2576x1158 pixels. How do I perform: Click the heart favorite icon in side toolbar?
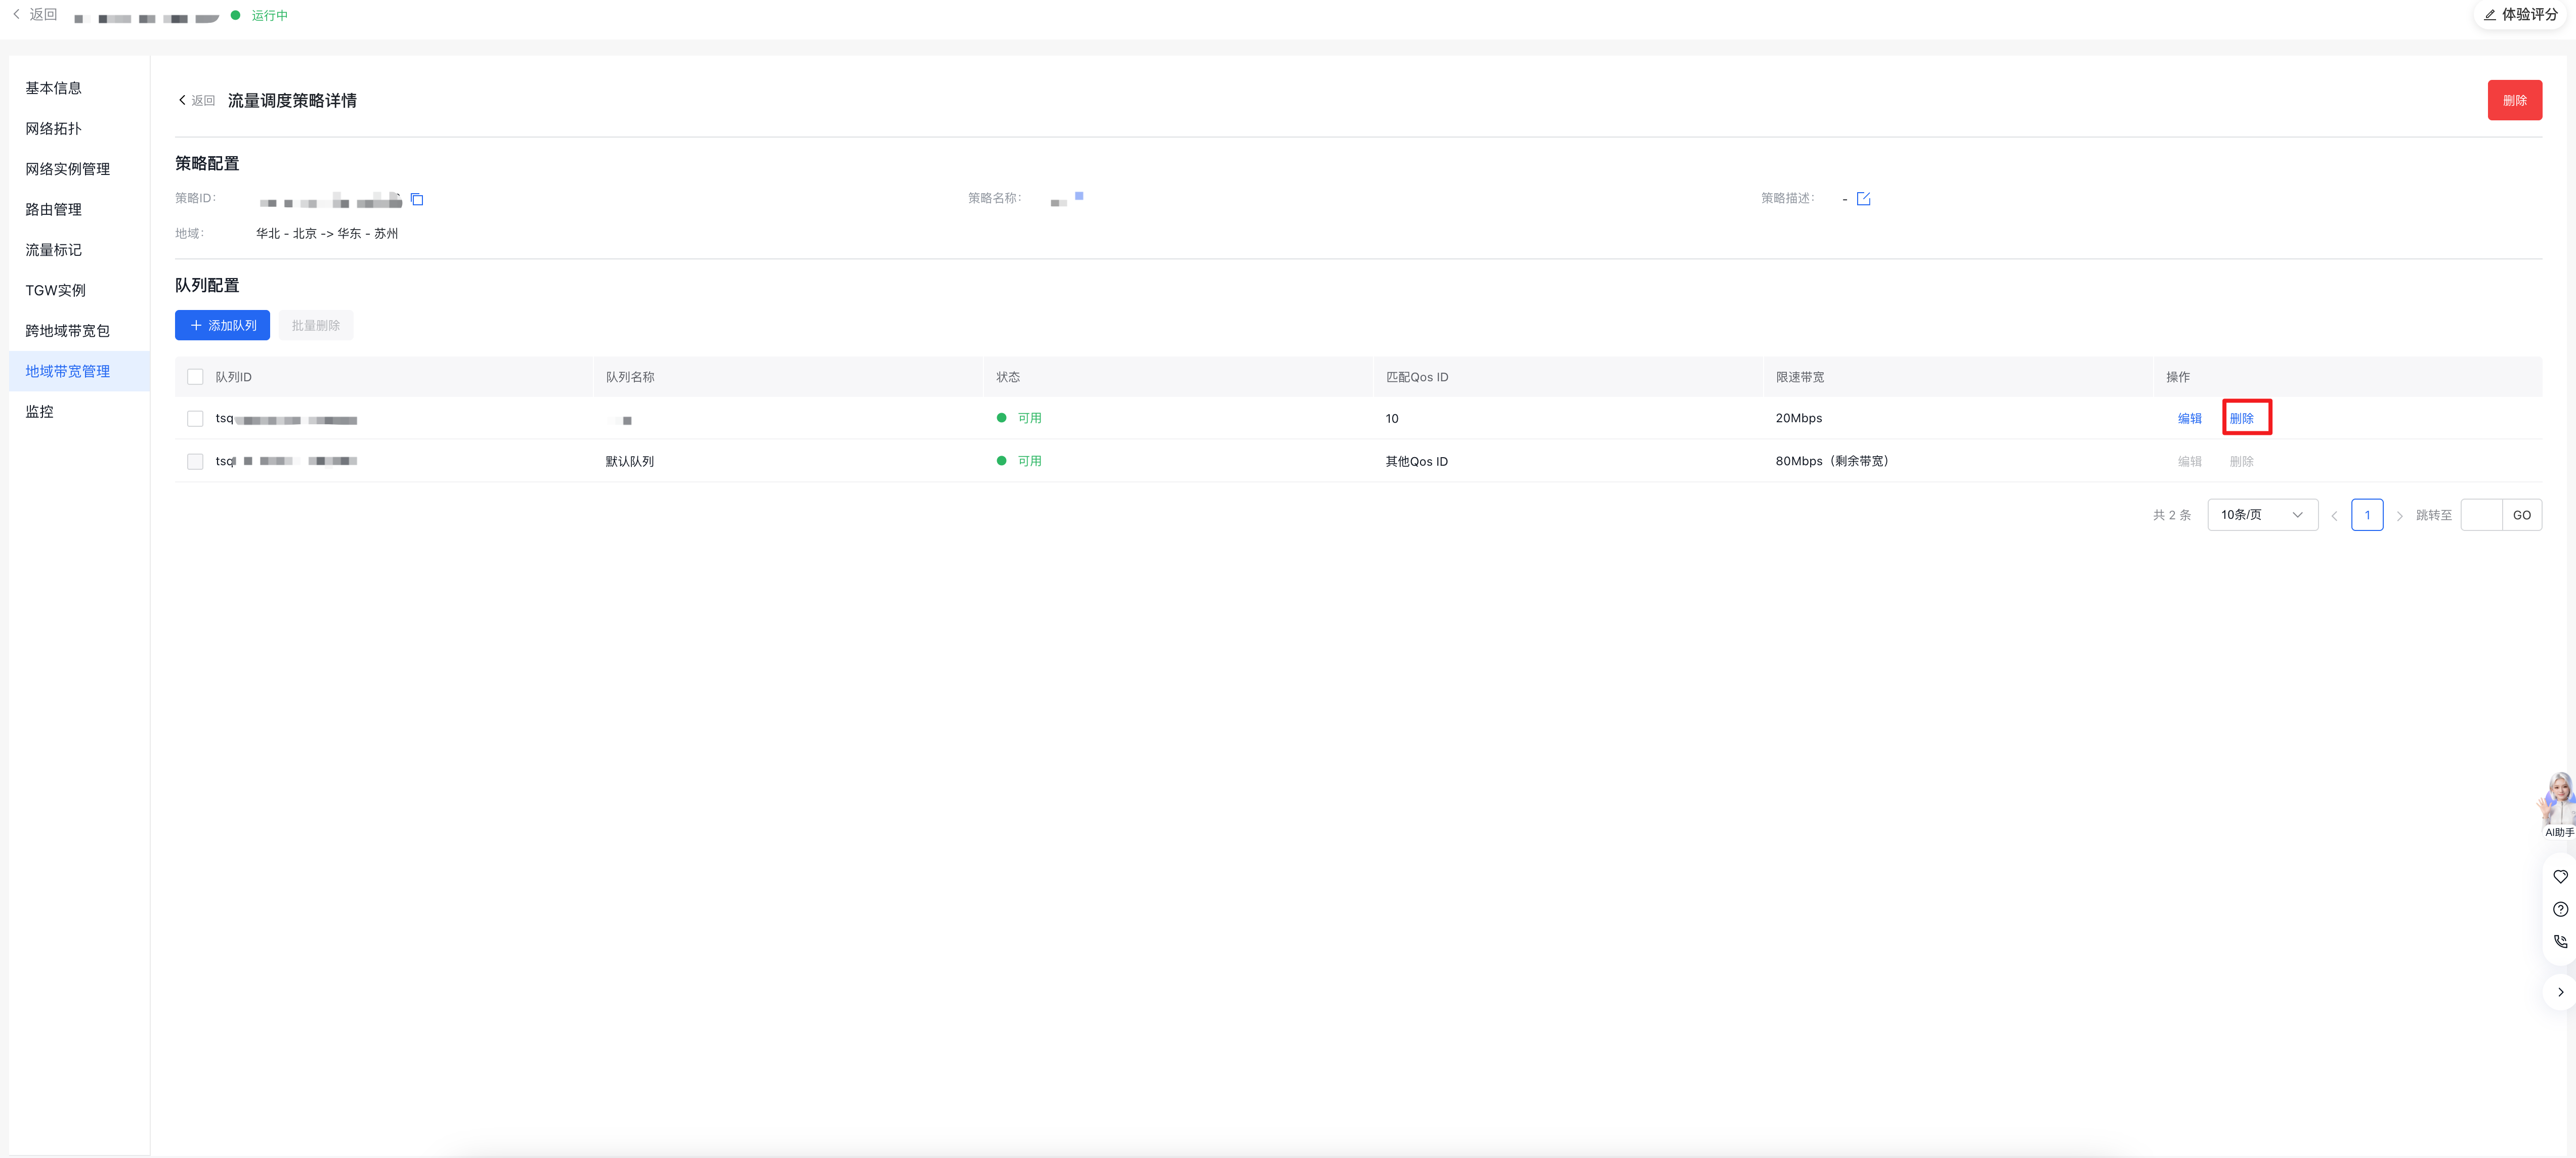coord(2560,877)
